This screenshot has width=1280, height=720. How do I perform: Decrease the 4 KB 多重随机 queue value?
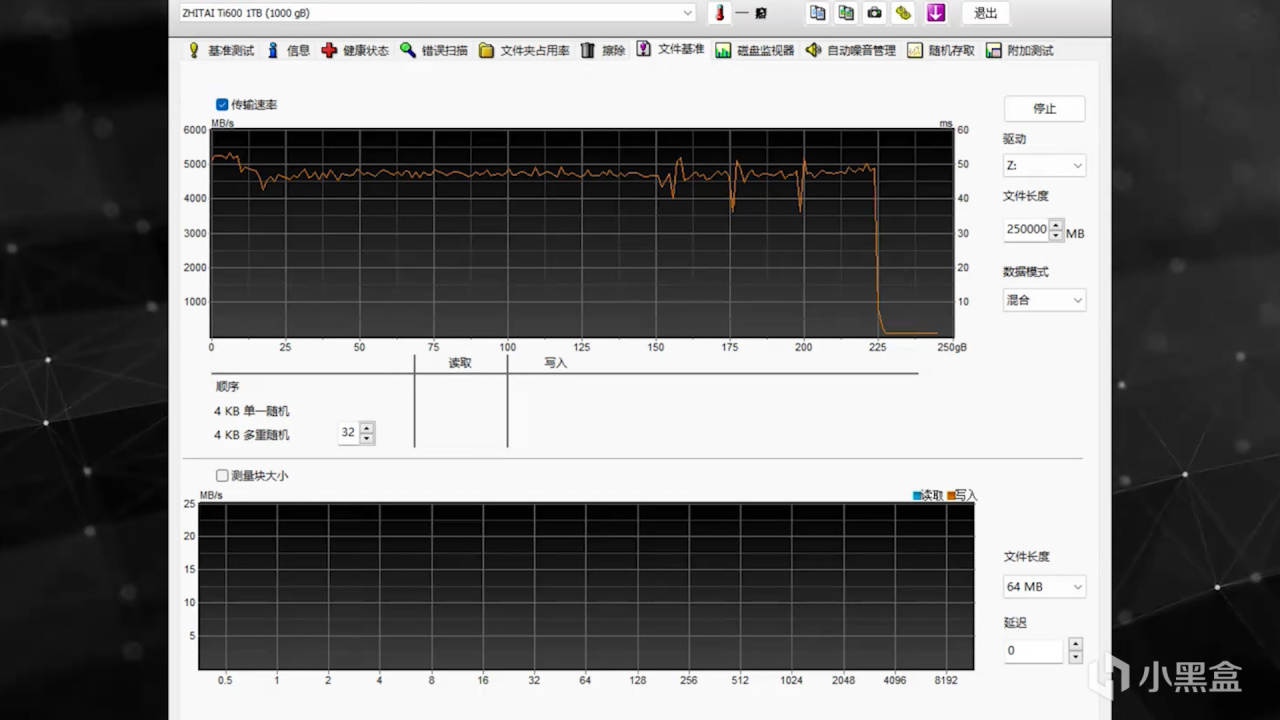(x=367, y=439)
